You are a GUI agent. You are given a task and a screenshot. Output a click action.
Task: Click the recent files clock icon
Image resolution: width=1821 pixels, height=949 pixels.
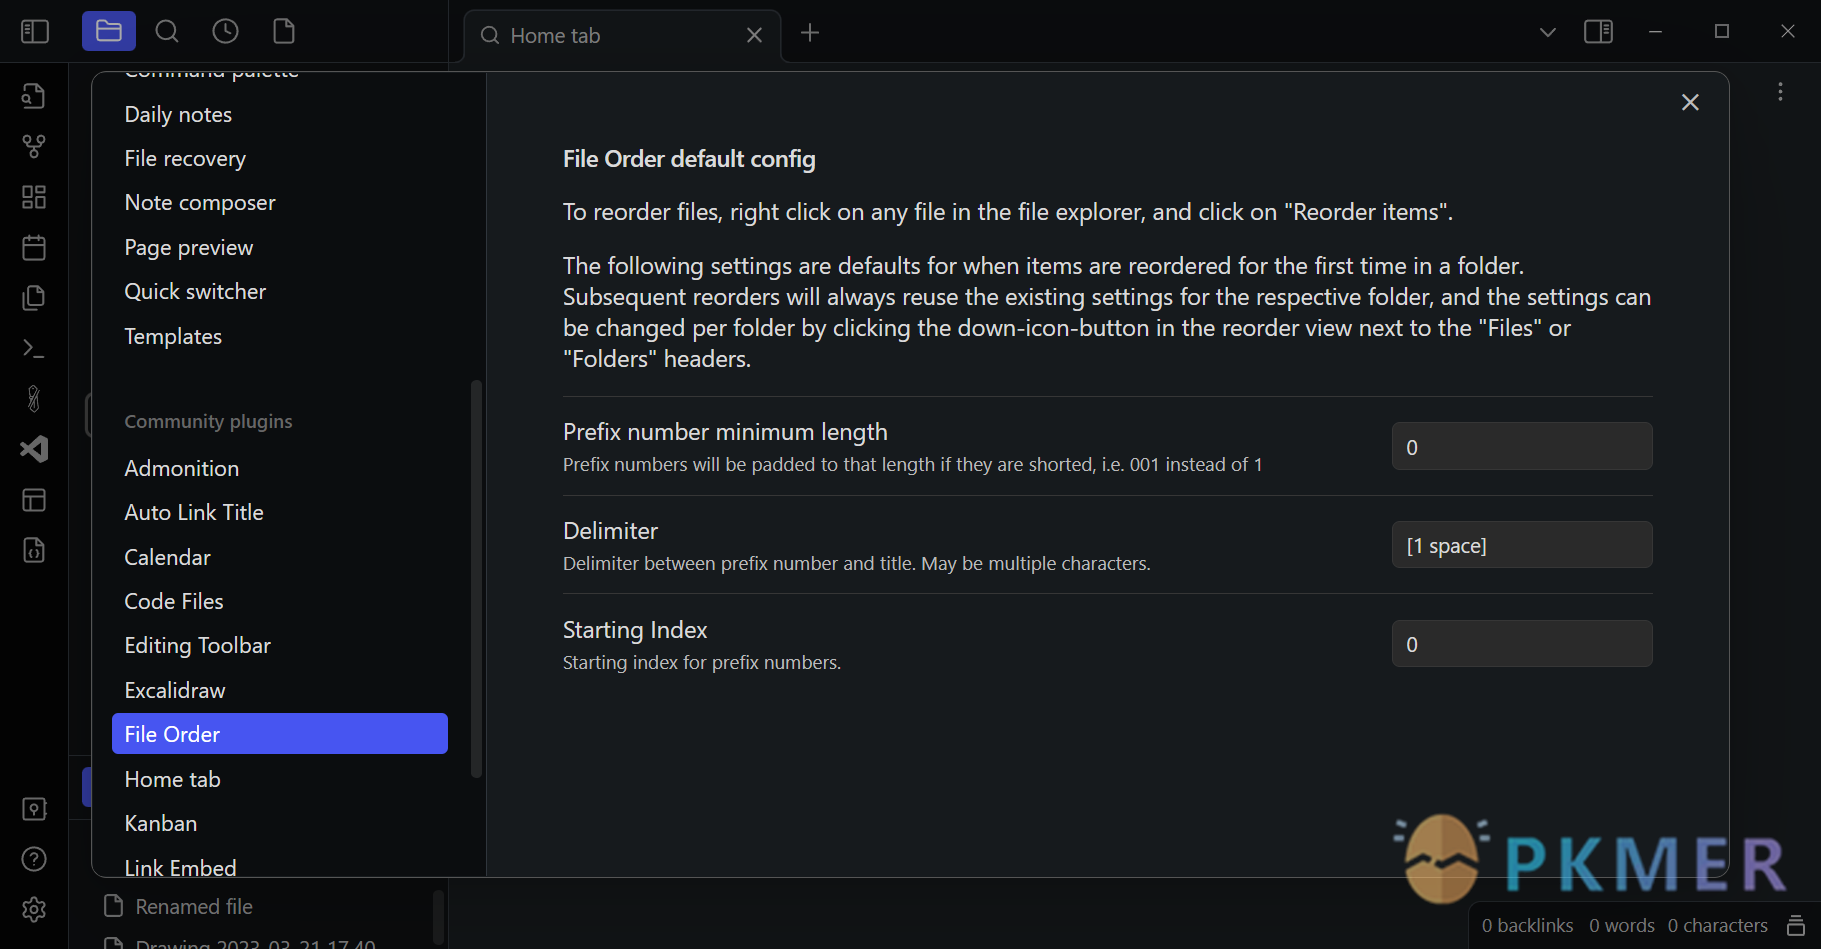tap(226, 32)
